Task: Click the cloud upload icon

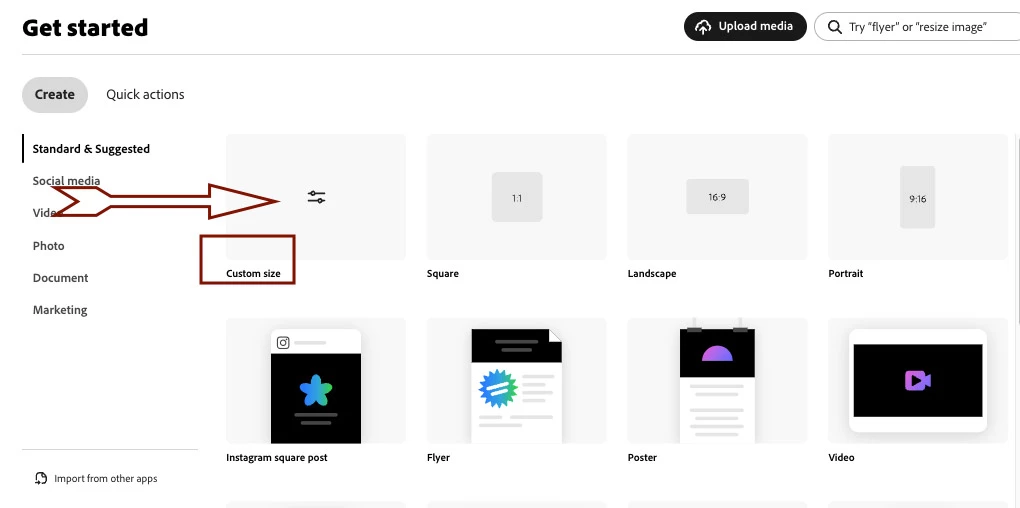Action: coord(703,27)
